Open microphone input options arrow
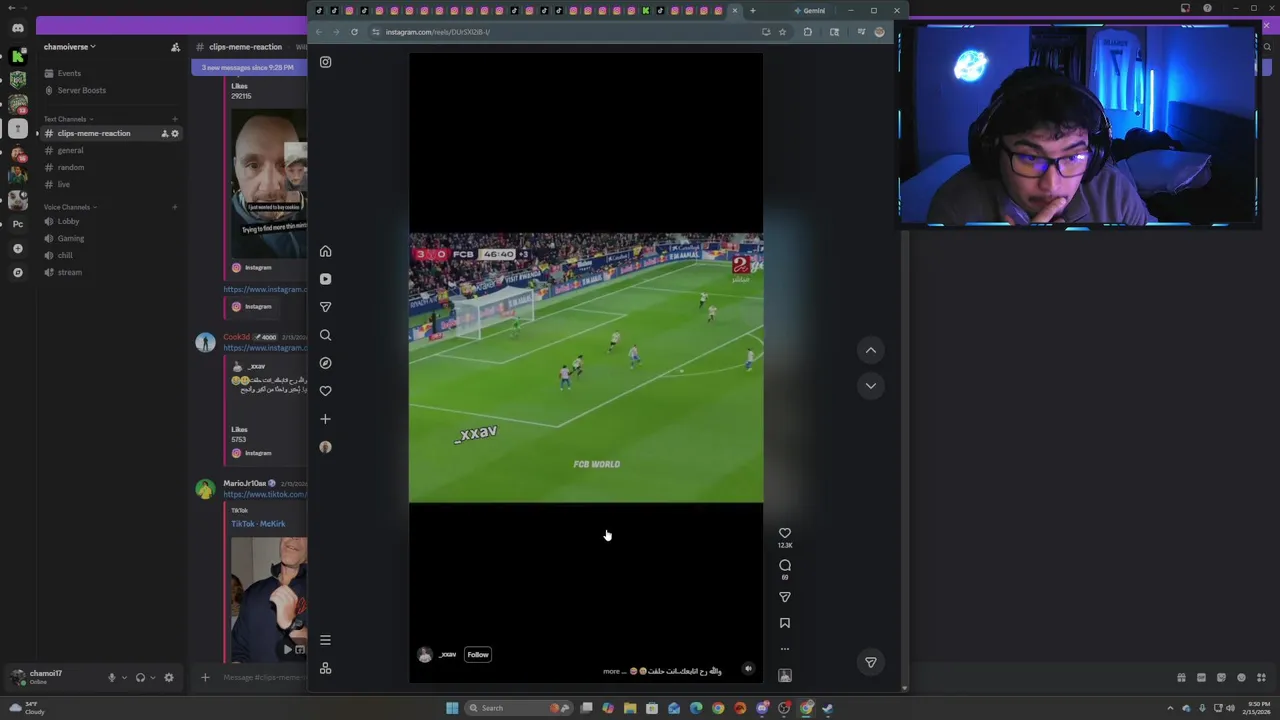Viewport: 1280px width, 720px height. click(124, 677)
